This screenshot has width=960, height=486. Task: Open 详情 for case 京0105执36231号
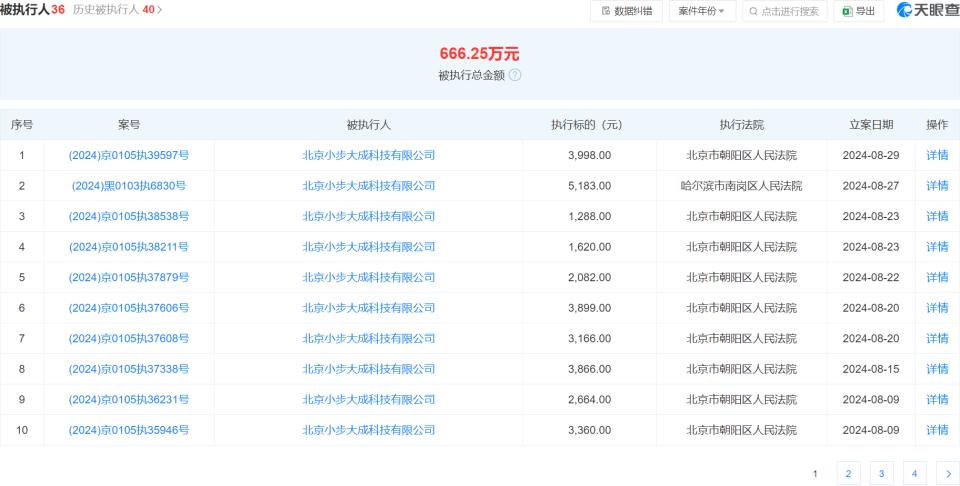tap(937, 400)
